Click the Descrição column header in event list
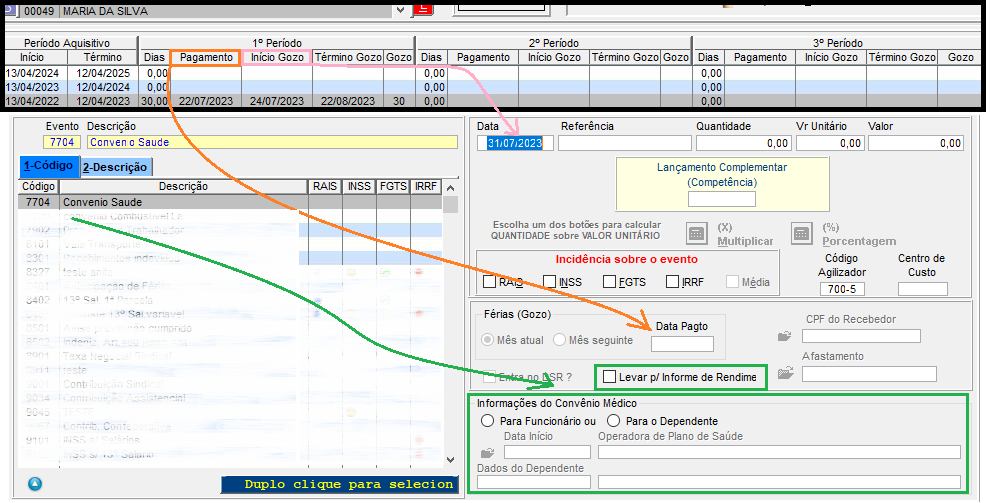990x503 pixels. point(183,187)
